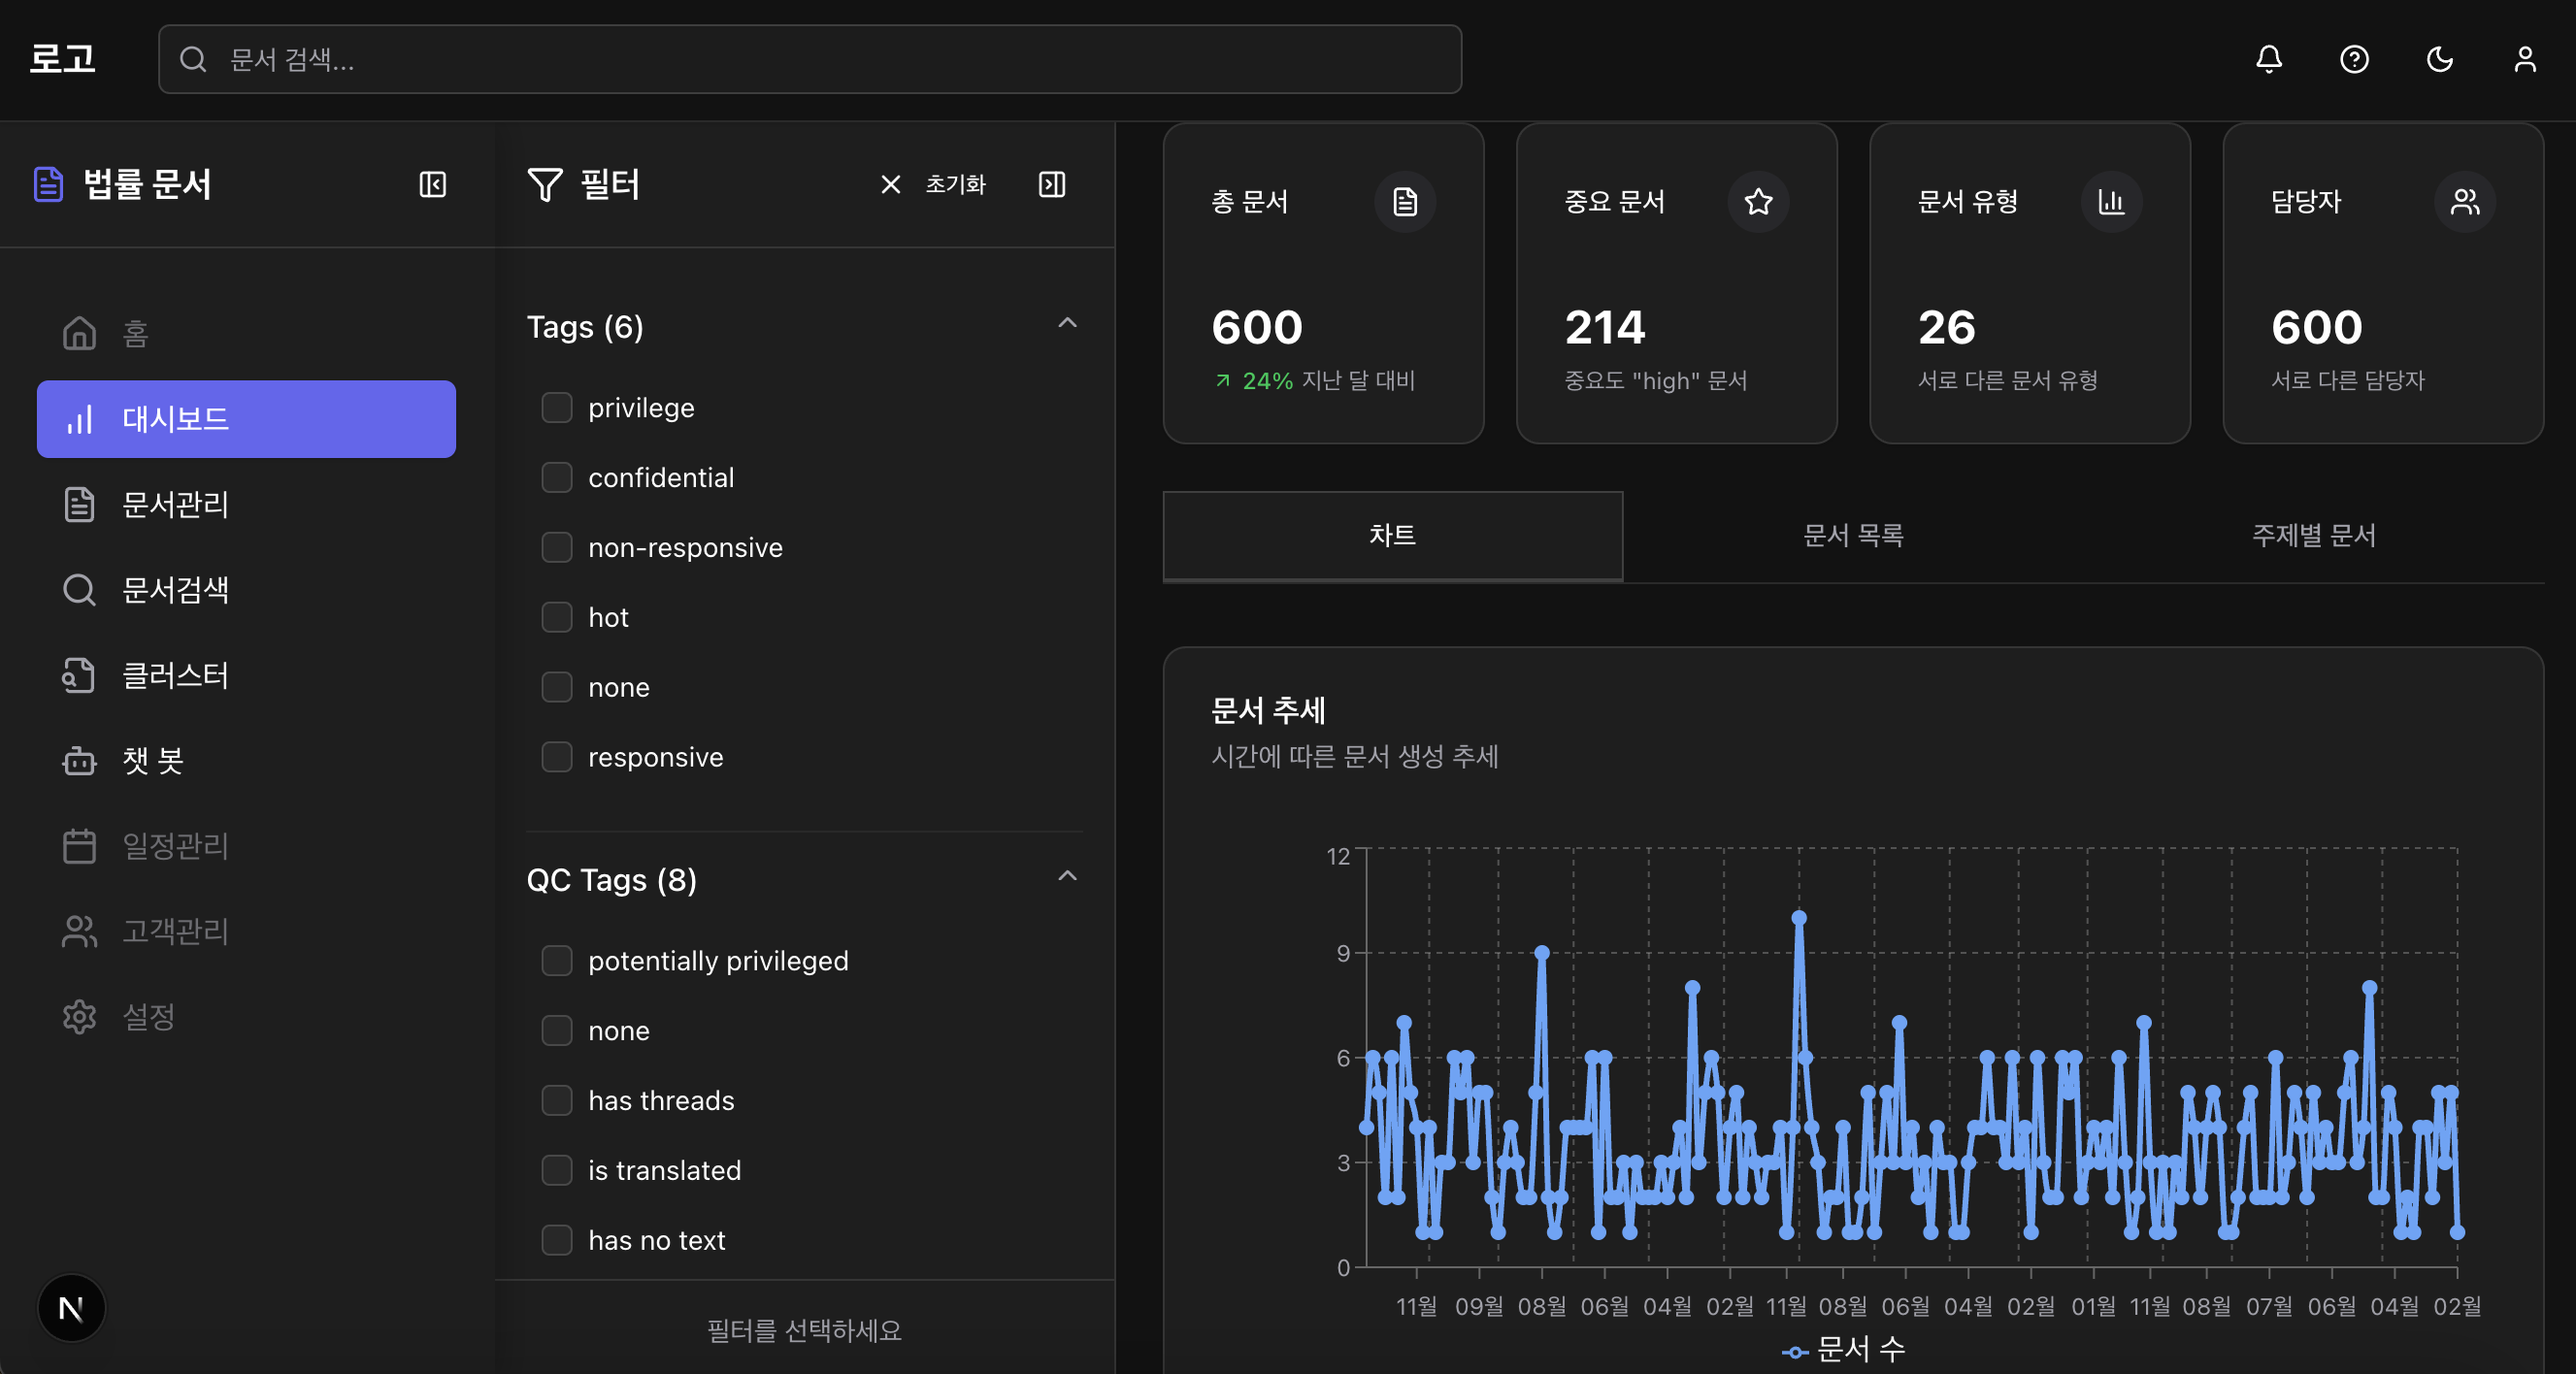
Task: Tick the potentially privileged checkbox
Action: pyautogui.click(x=557, y=961)
